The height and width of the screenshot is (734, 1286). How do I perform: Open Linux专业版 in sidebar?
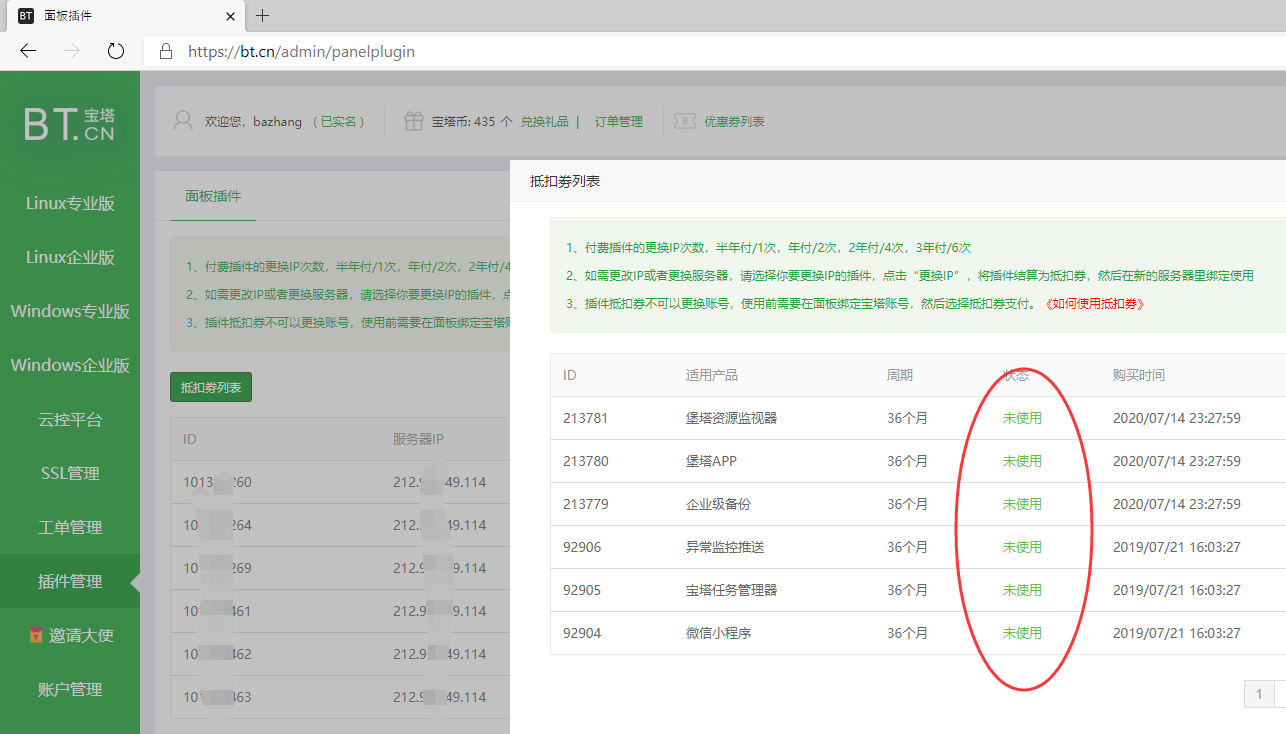[70, 203]
